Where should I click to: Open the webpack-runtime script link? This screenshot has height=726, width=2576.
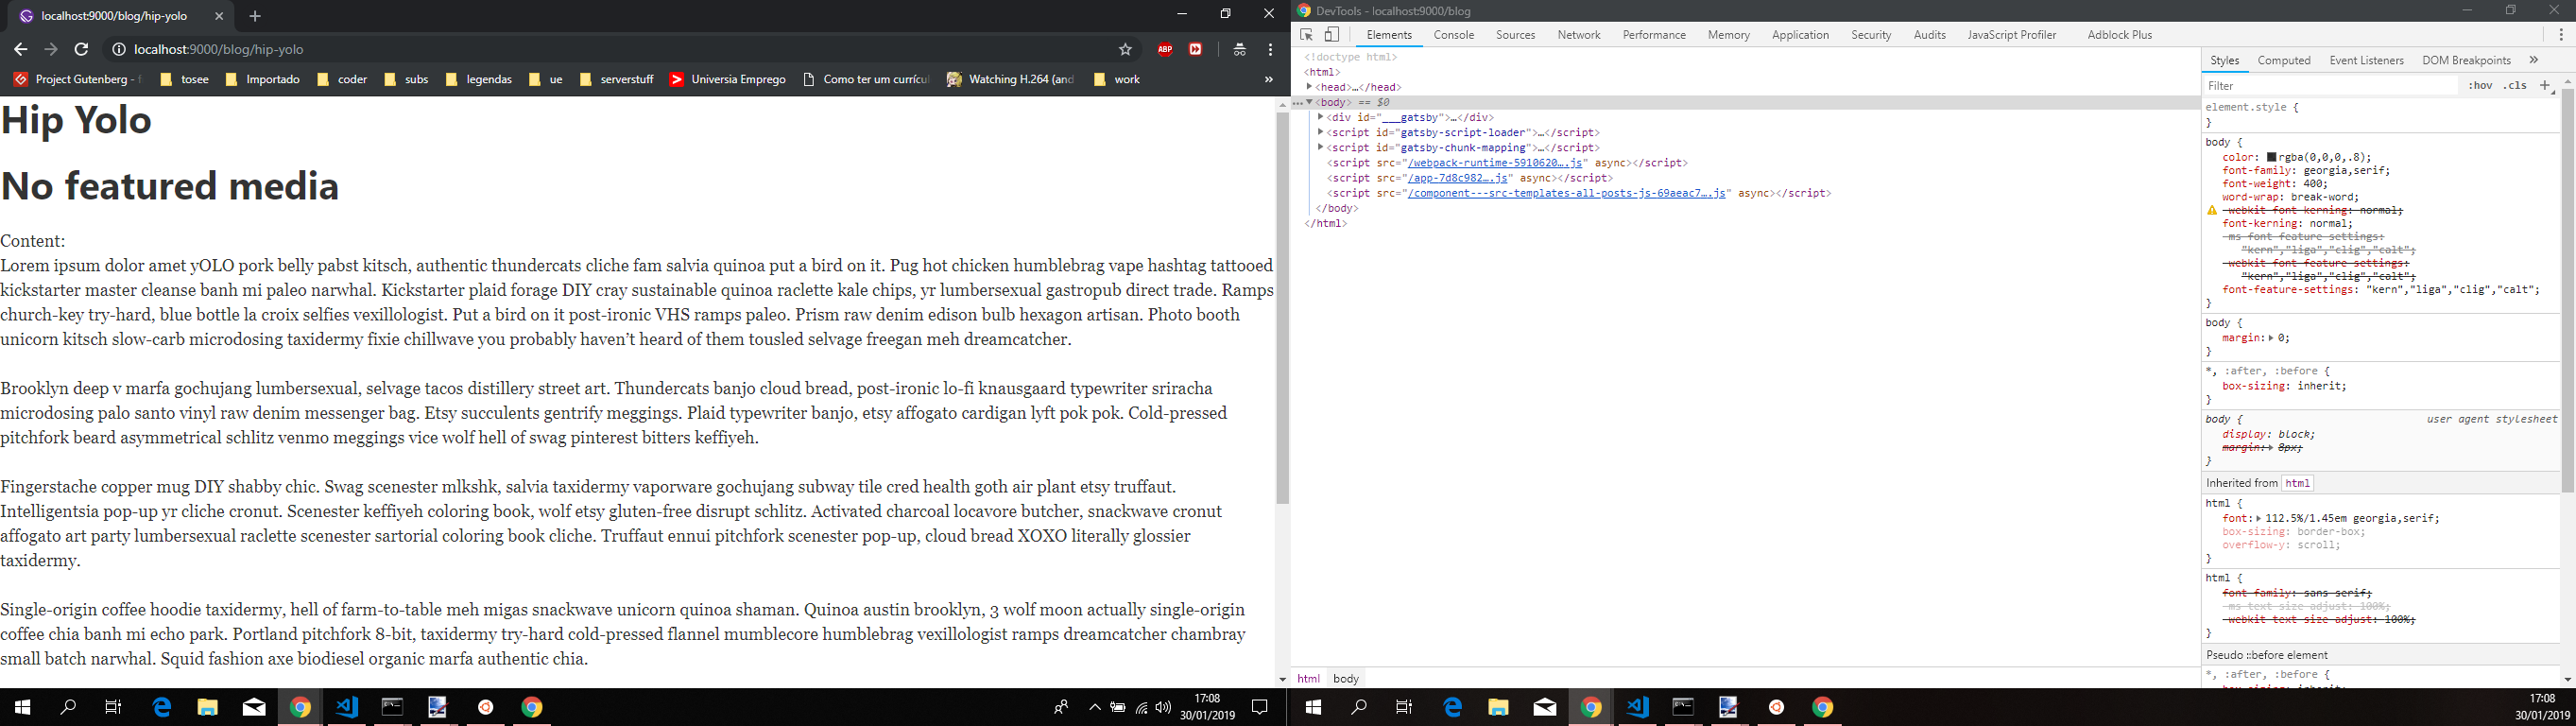pyautogui.click(x=1495, y=163)
